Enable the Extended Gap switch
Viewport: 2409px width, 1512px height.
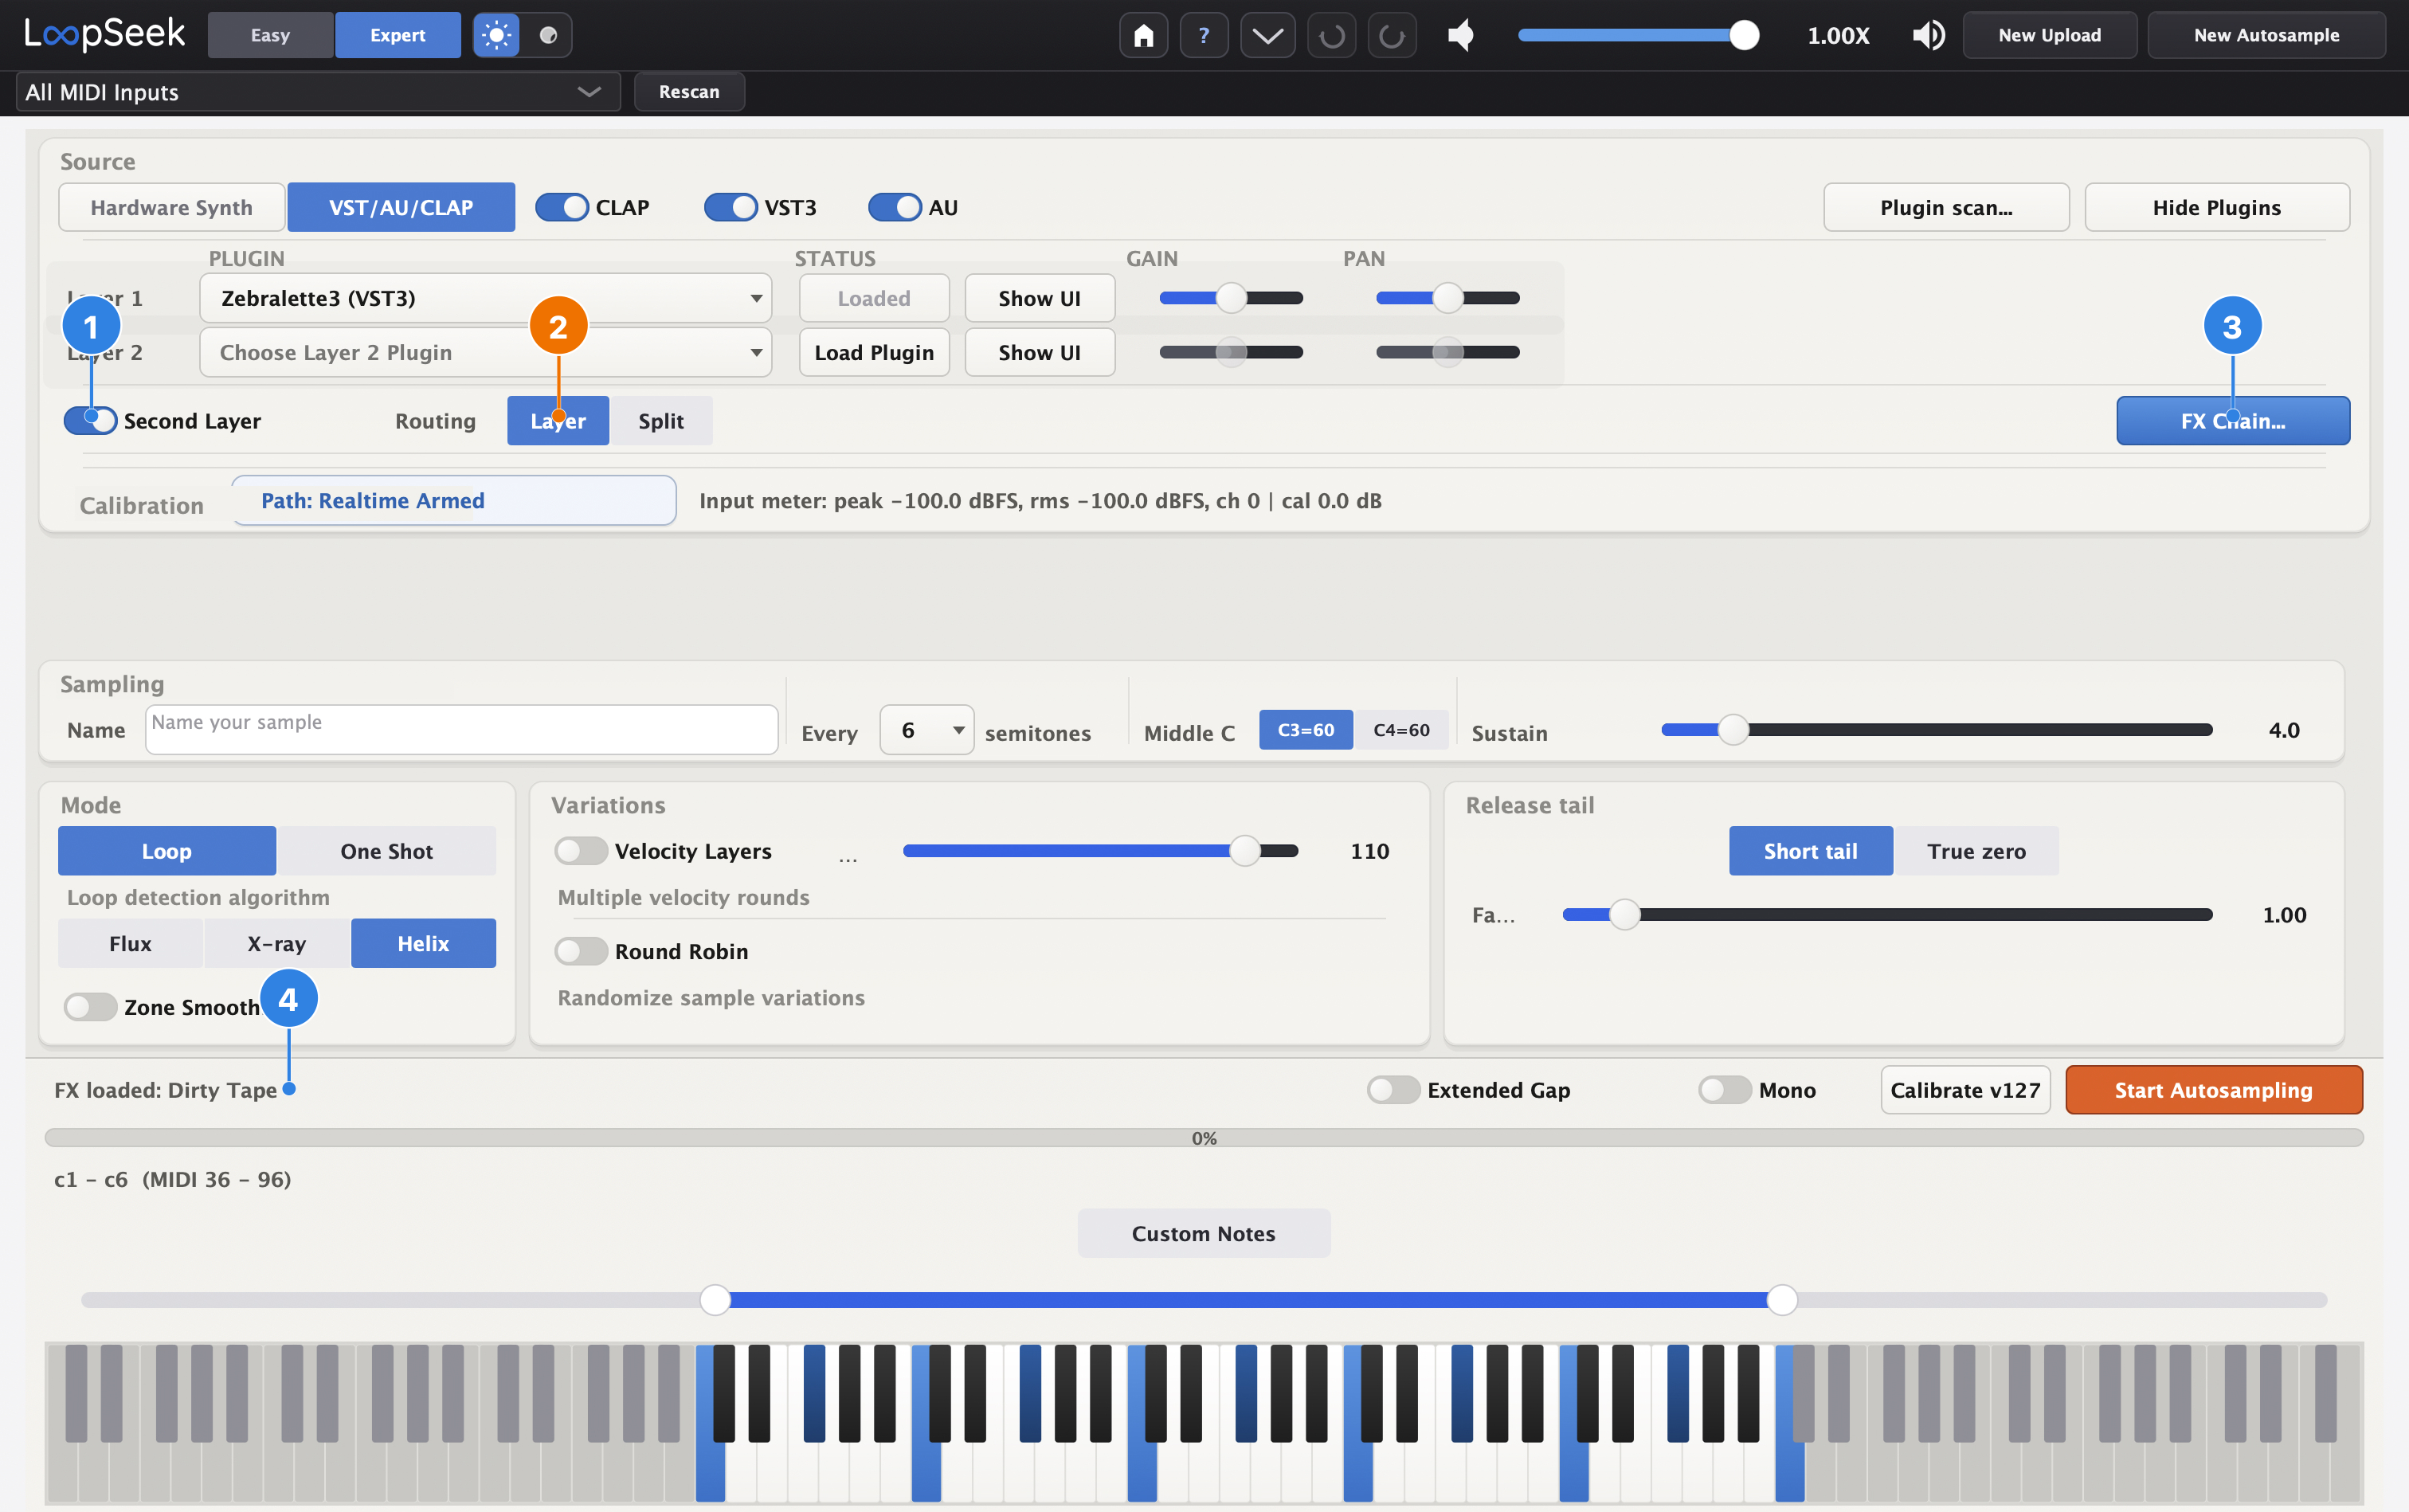(x=1393, y=1090)
